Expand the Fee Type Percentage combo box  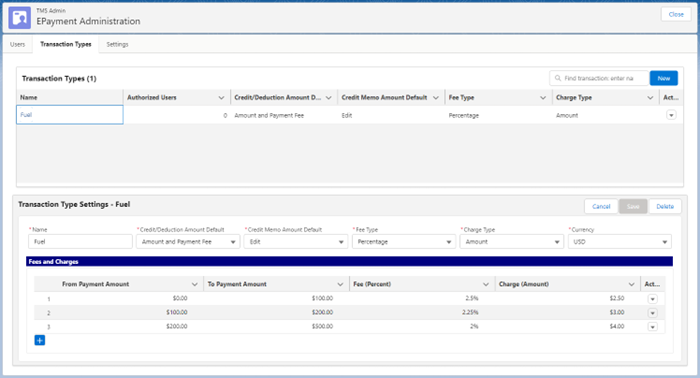pyautogui.click(x=404, y=242)
